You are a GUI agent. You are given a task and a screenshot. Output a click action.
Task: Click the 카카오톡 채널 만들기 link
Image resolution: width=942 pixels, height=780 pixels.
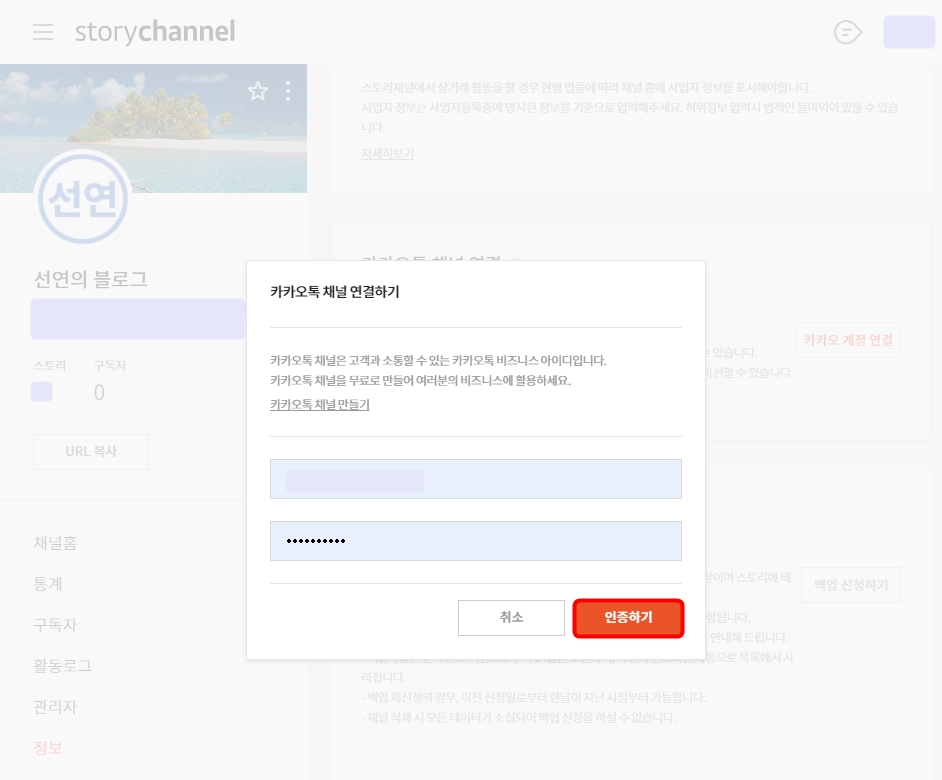pyautogui.click(x=319, y=404)
